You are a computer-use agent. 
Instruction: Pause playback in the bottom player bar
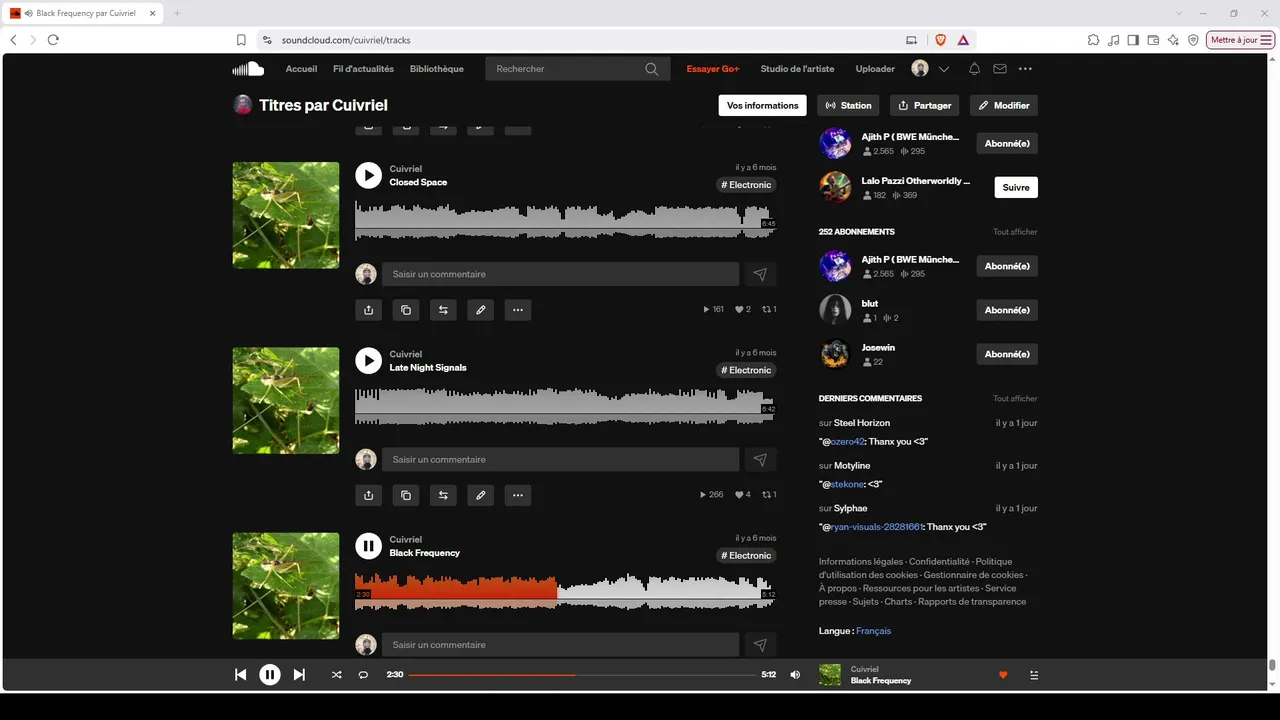click(x=270, y=675)
